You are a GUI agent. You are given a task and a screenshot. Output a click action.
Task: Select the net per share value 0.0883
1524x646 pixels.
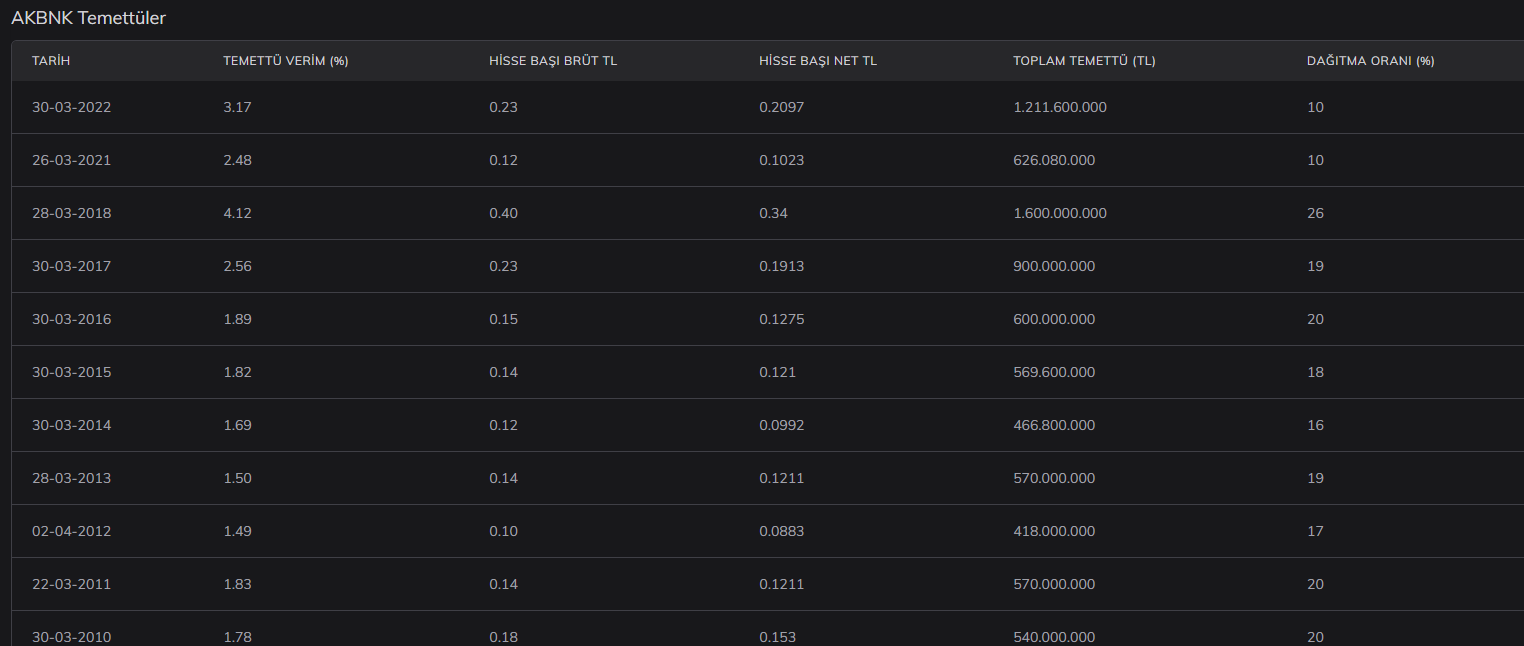pyautogui.click(x=781, y=531)
